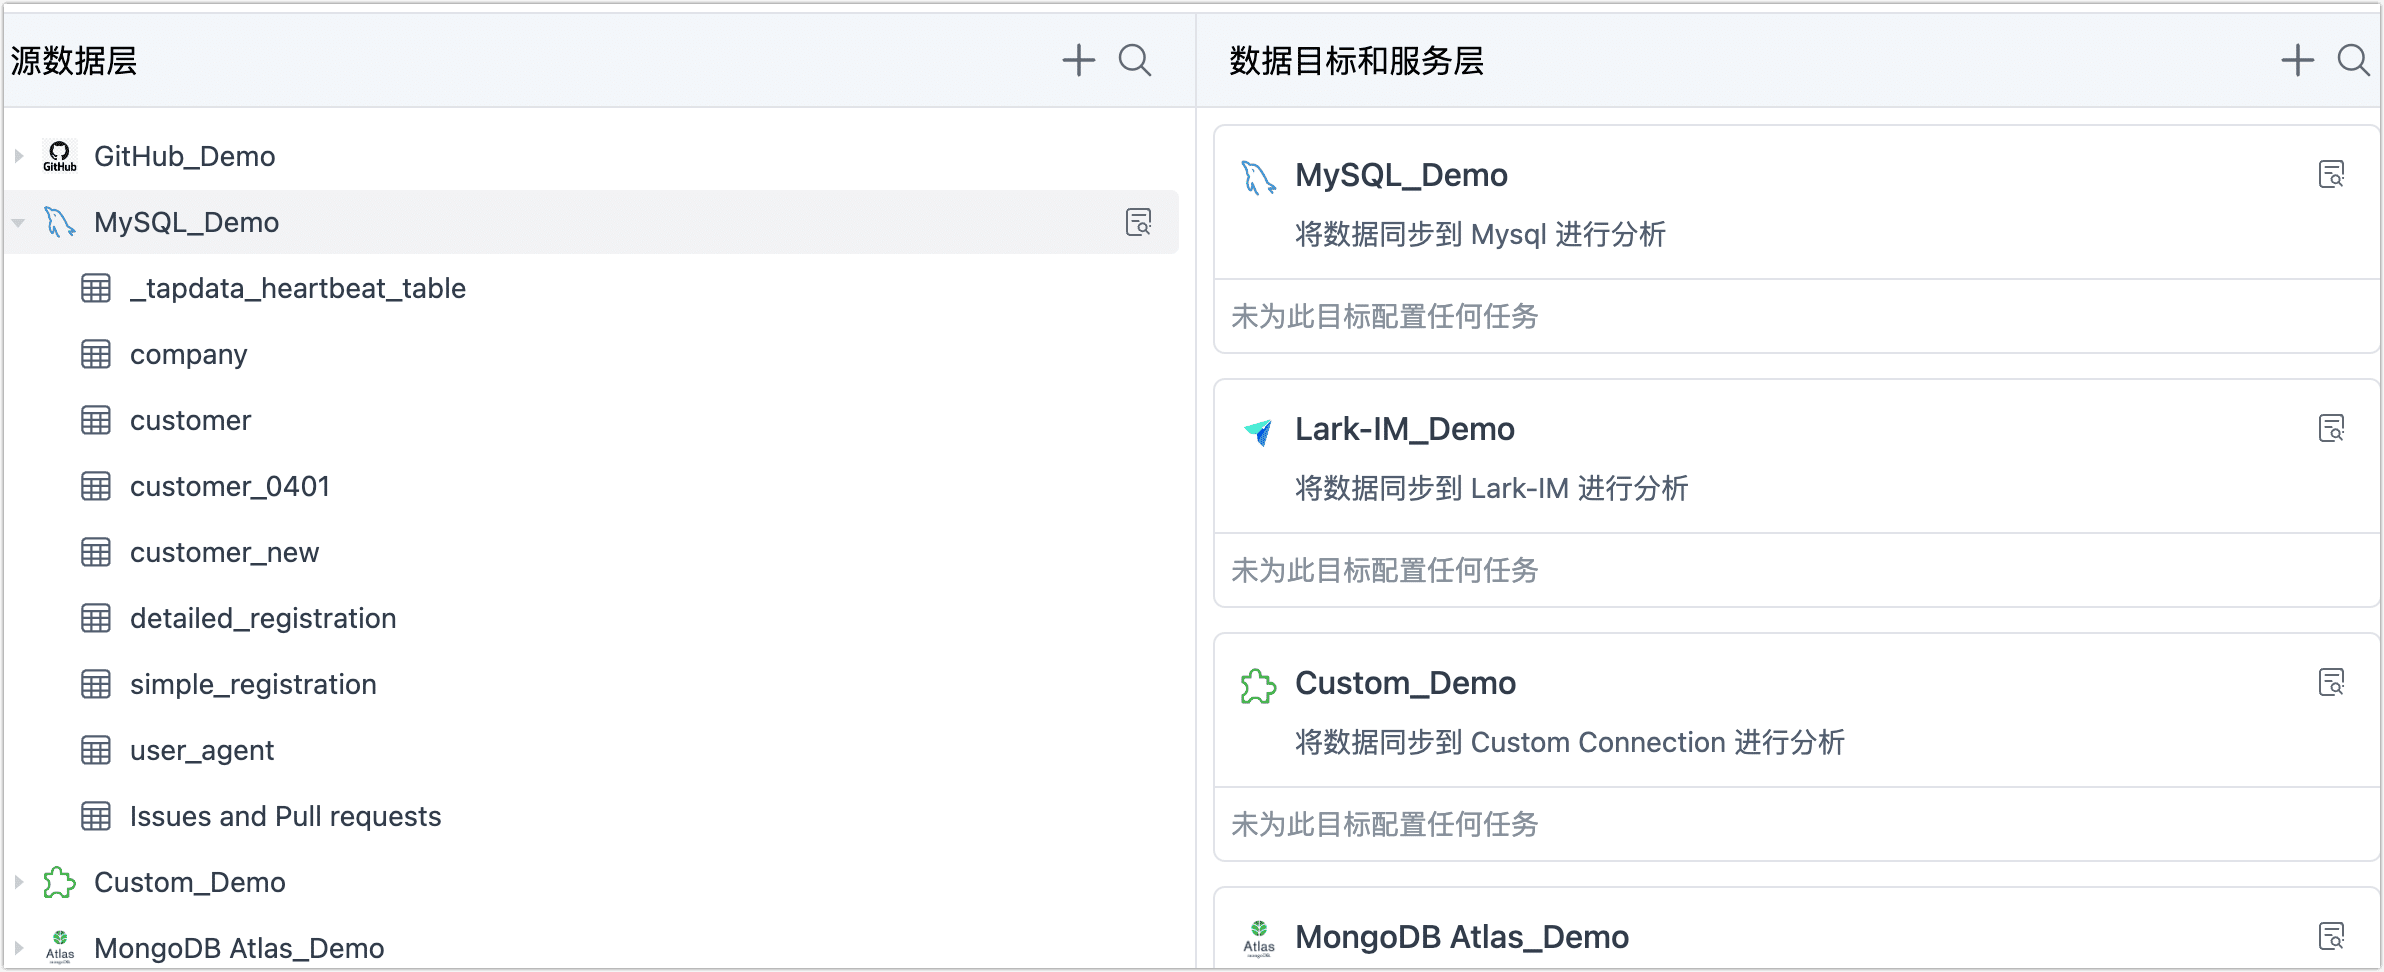This screenshot has height=972, width=2384.
Task: Select the detailed_registration table
Action: (x=262, y=618)
